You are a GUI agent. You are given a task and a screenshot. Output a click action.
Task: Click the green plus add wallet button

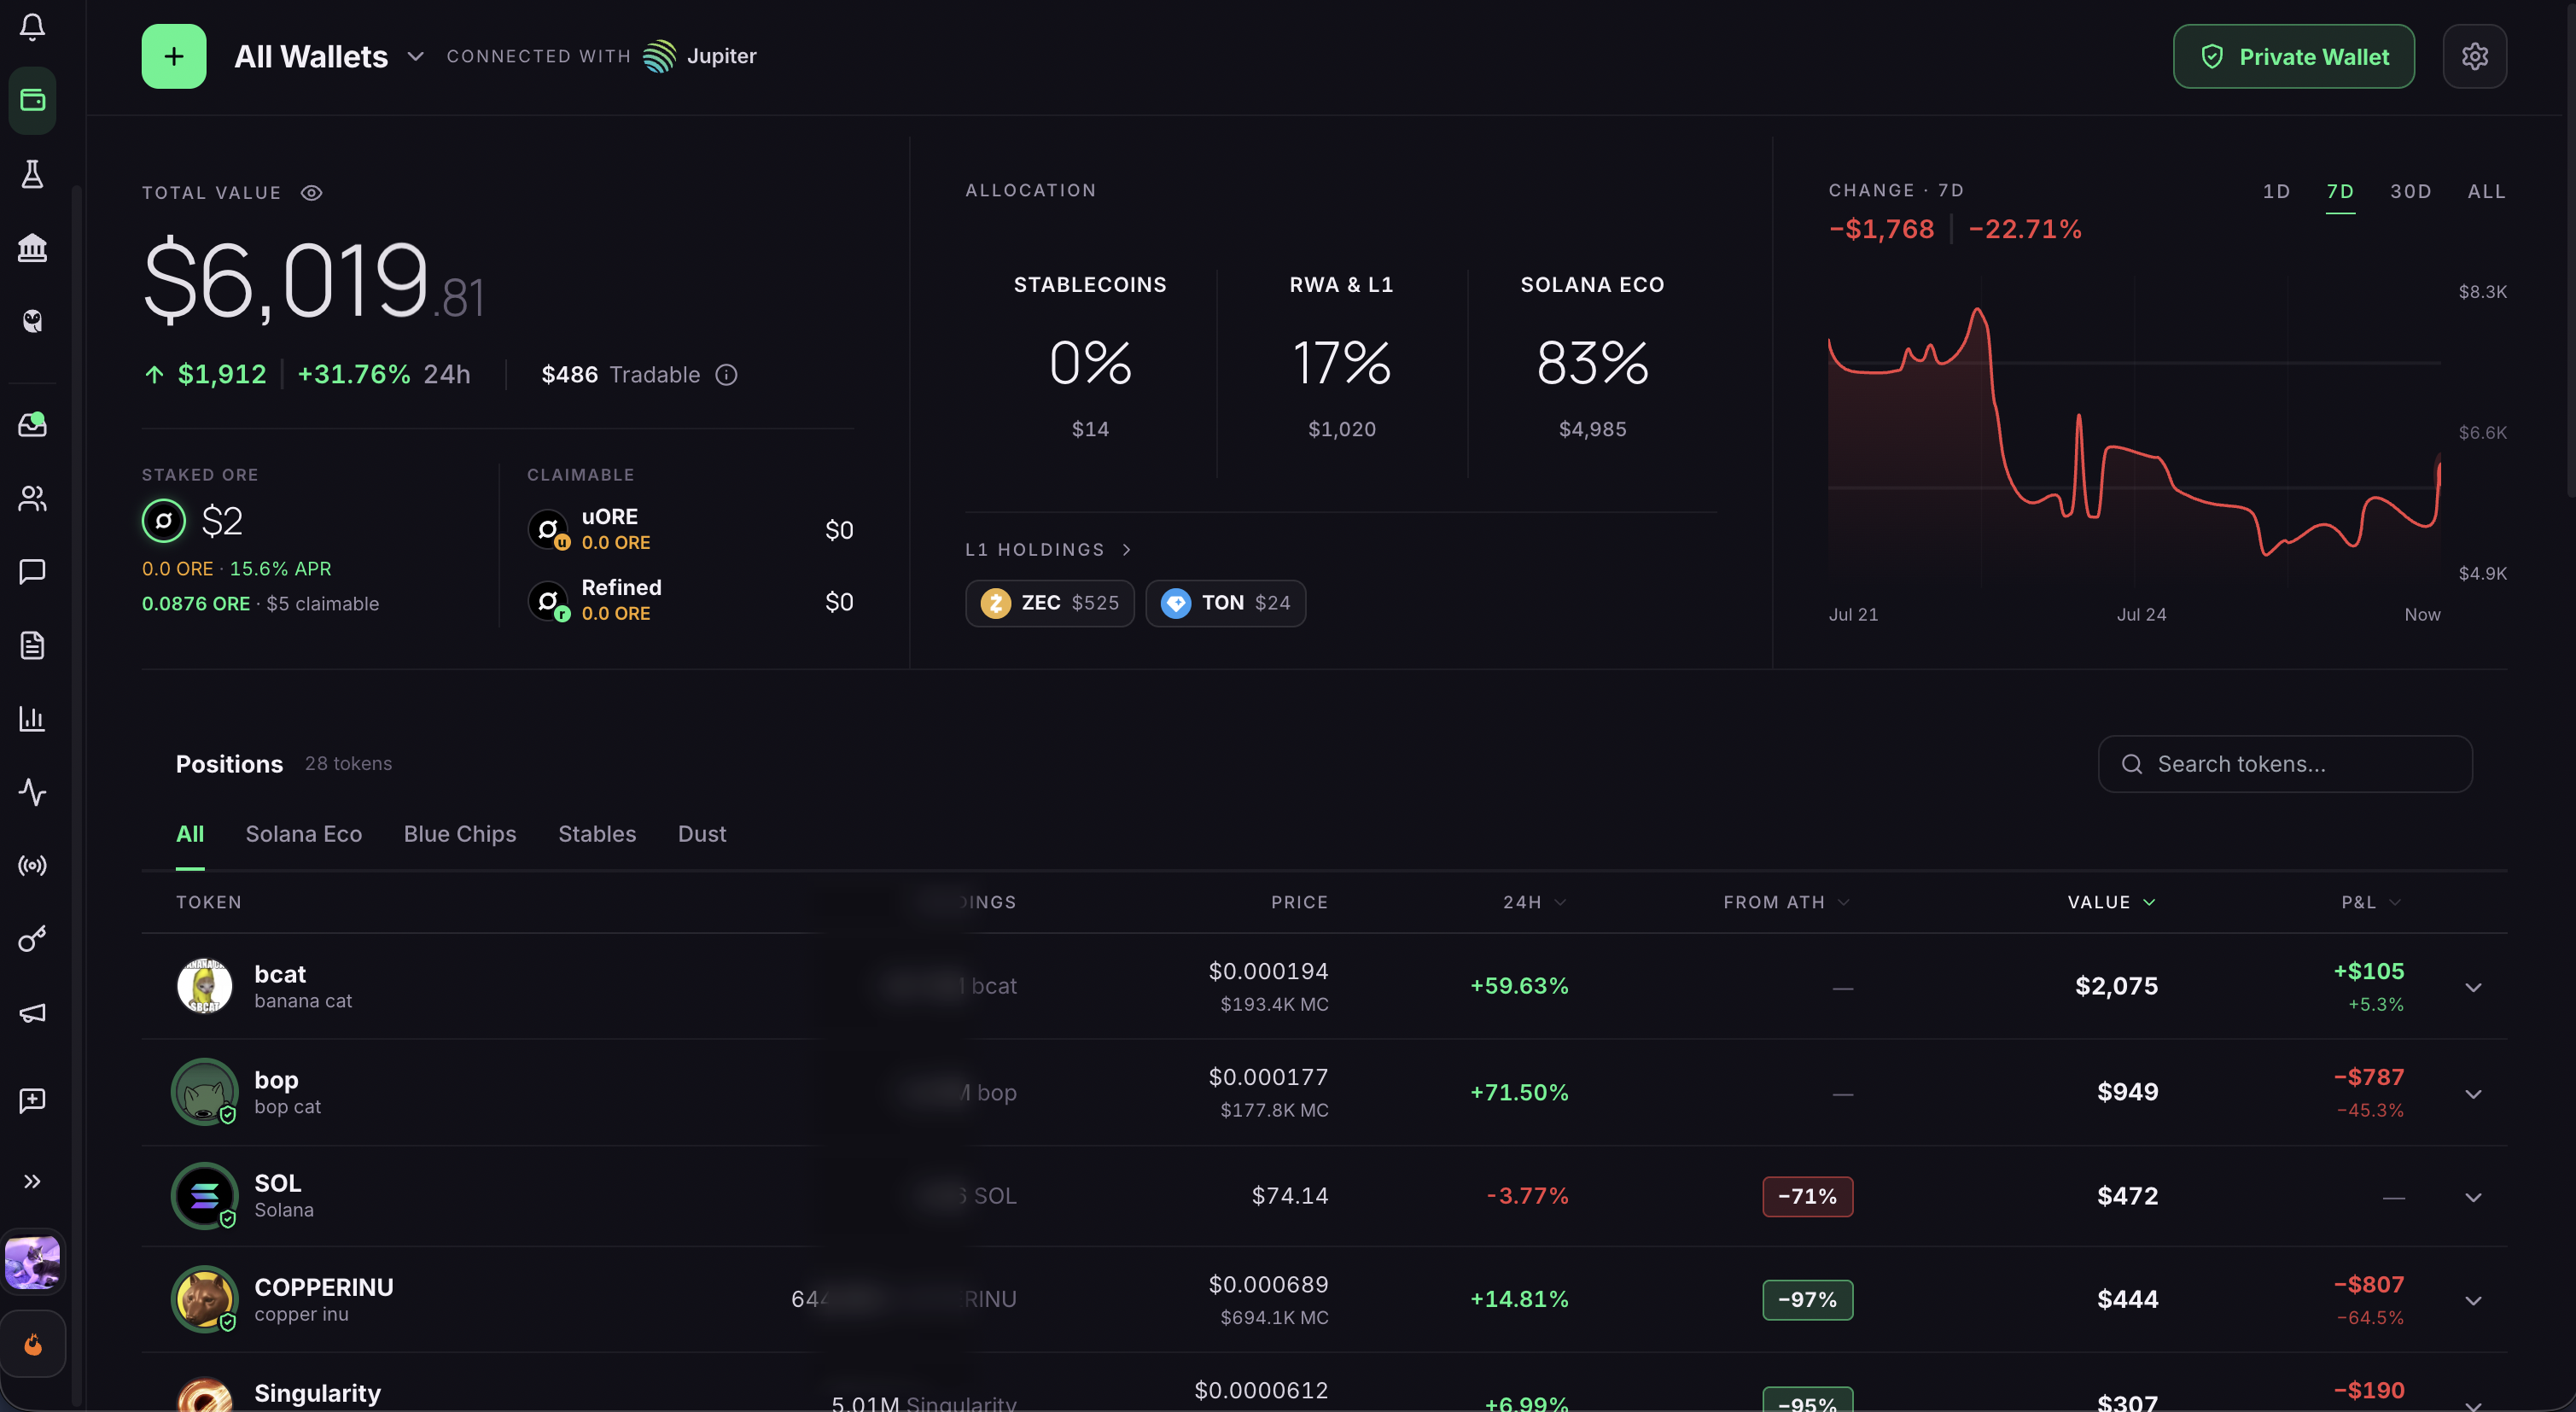pyautogui.click(x=174, y=56)
